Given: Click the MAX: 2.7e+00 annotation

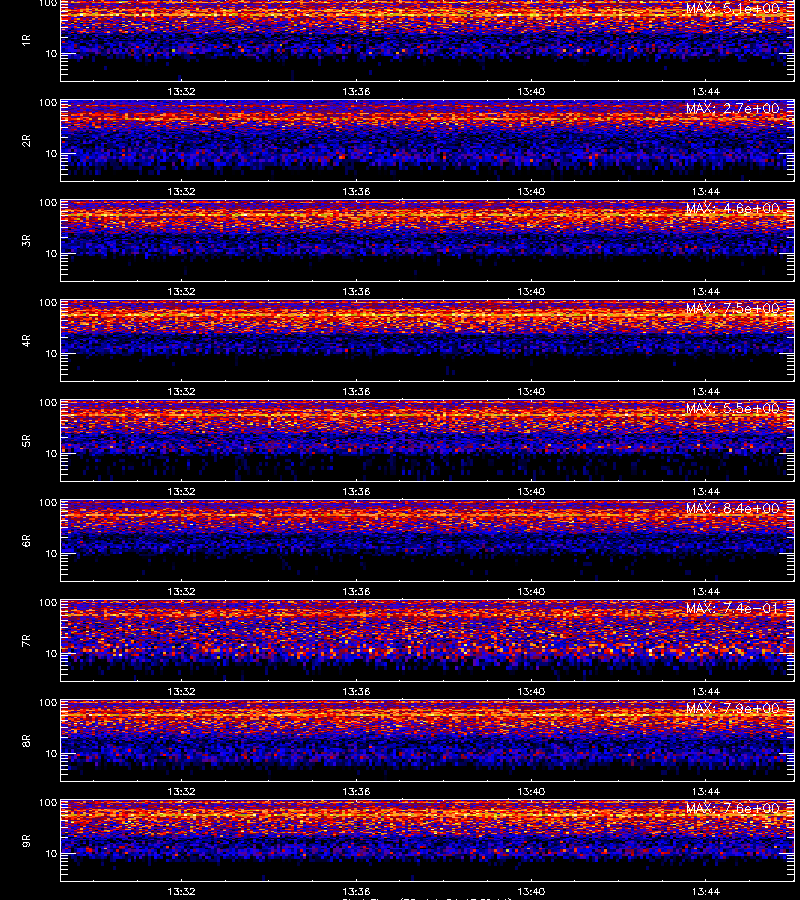Looking at the screenshot, I should (x=733, y=108).
